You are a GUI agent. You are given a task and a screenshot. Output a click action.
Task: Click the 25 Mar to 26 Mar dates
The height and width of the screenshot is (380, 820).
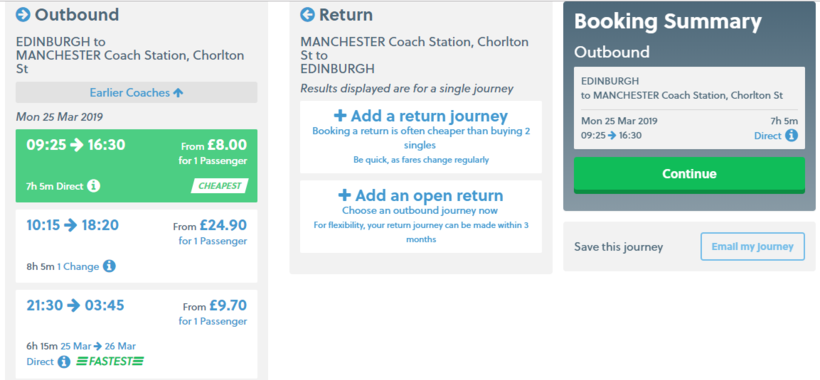click(98, 346)
